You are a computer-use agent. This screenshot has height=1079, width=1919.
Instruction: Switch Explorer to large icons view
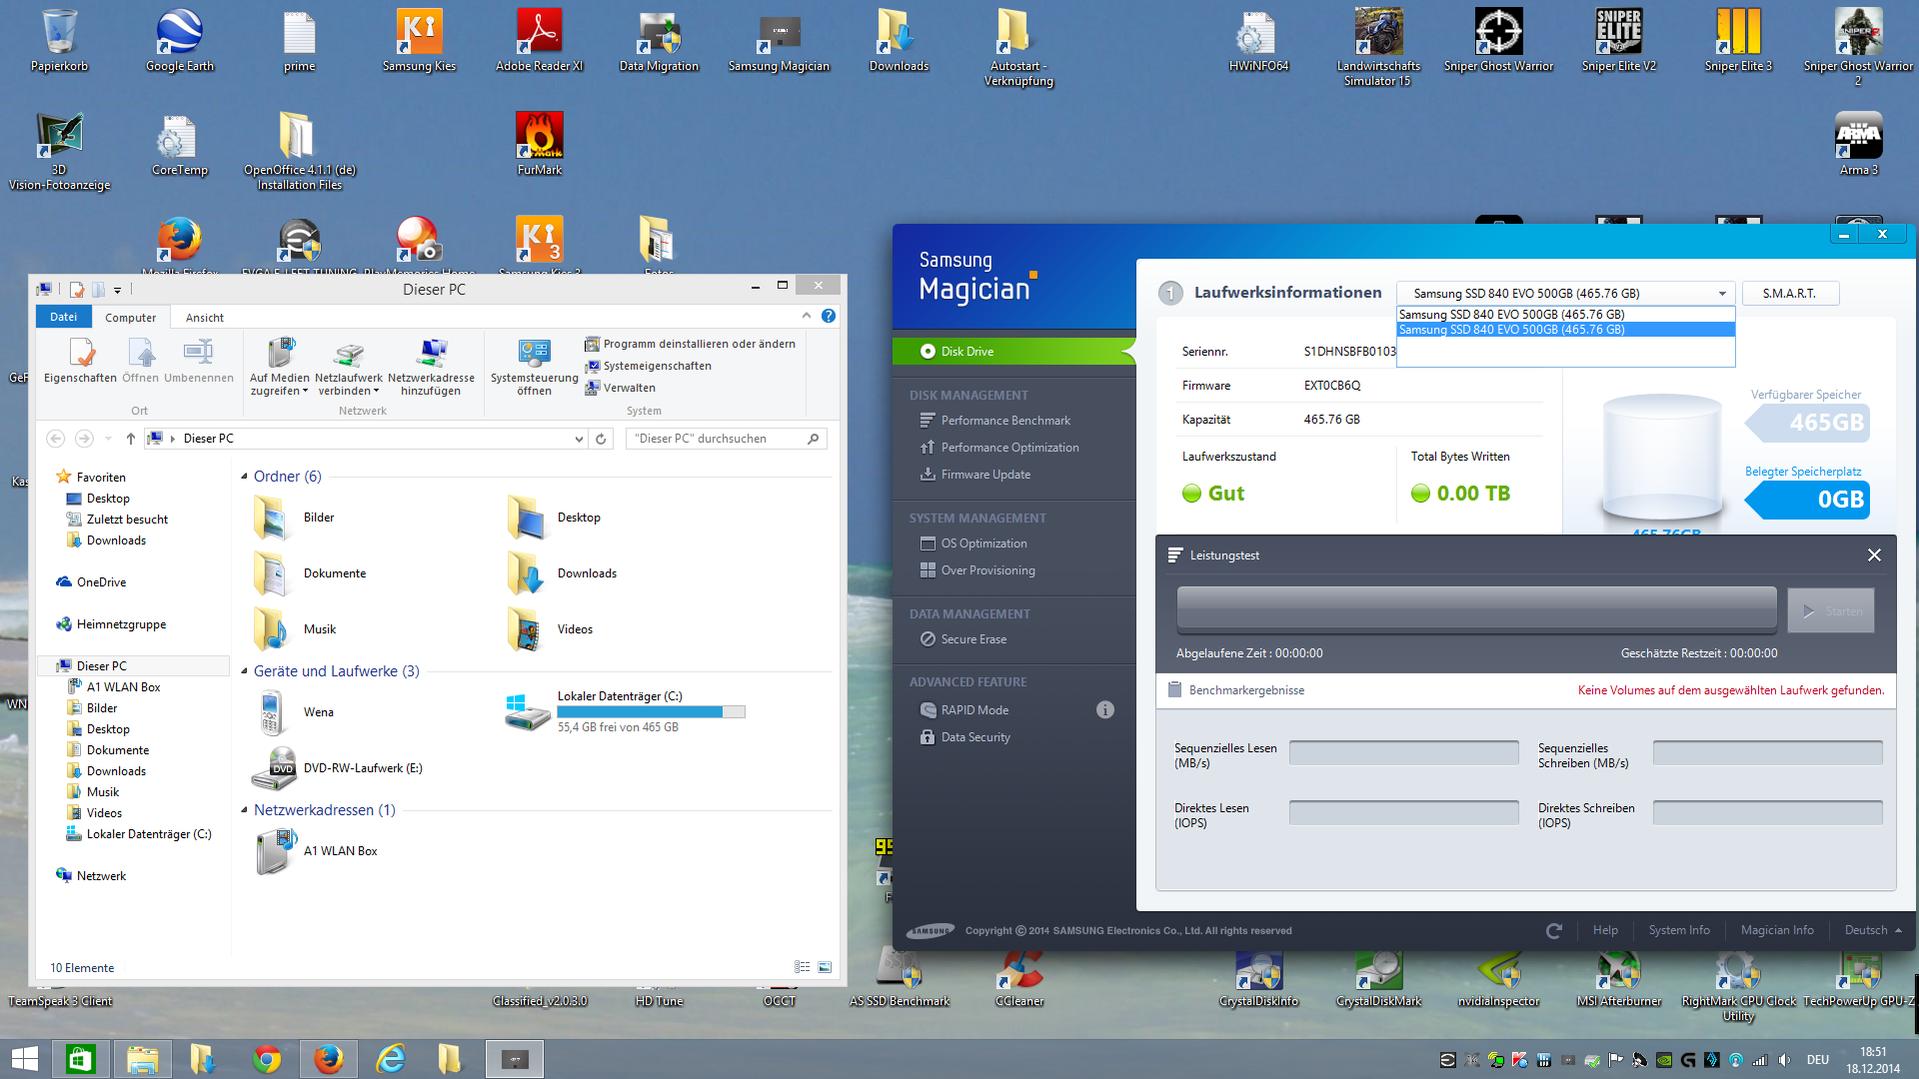[x=825, y=967]
